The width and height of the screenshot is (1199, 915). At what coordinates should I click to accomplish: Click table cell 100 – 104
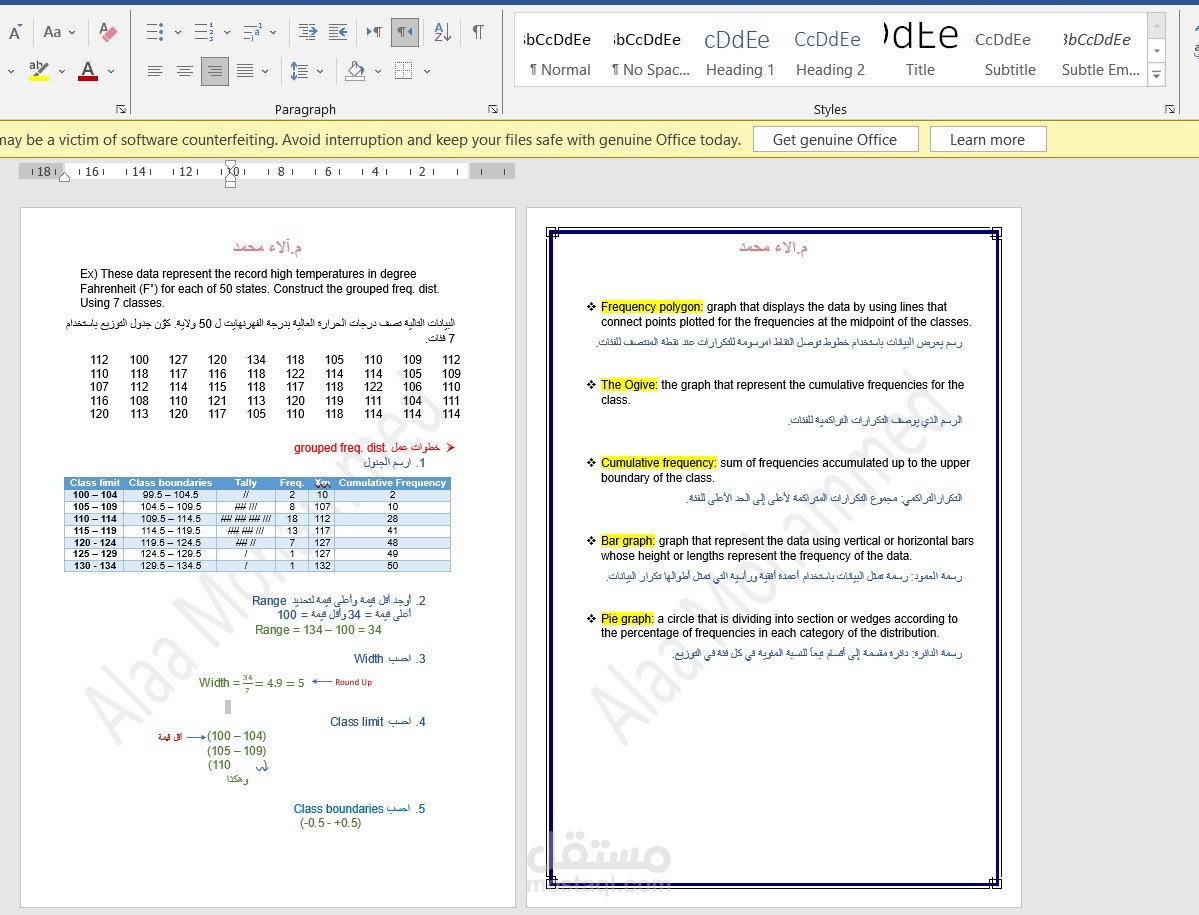pos(95,495)
